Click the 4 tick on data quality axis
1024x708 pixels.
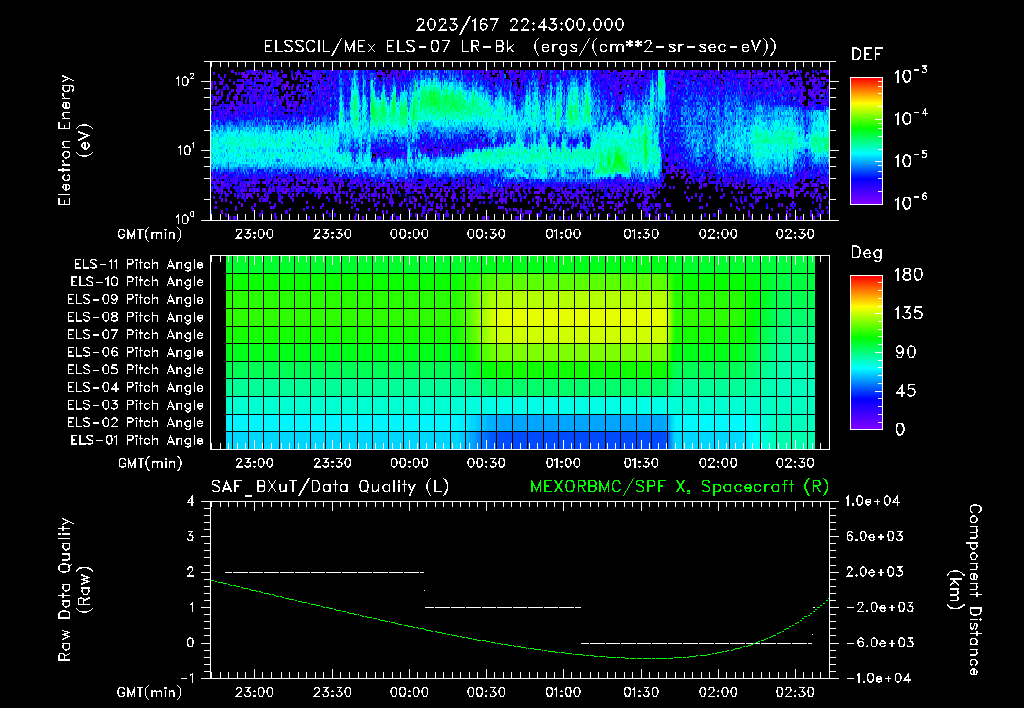click(x=191, y=501)
